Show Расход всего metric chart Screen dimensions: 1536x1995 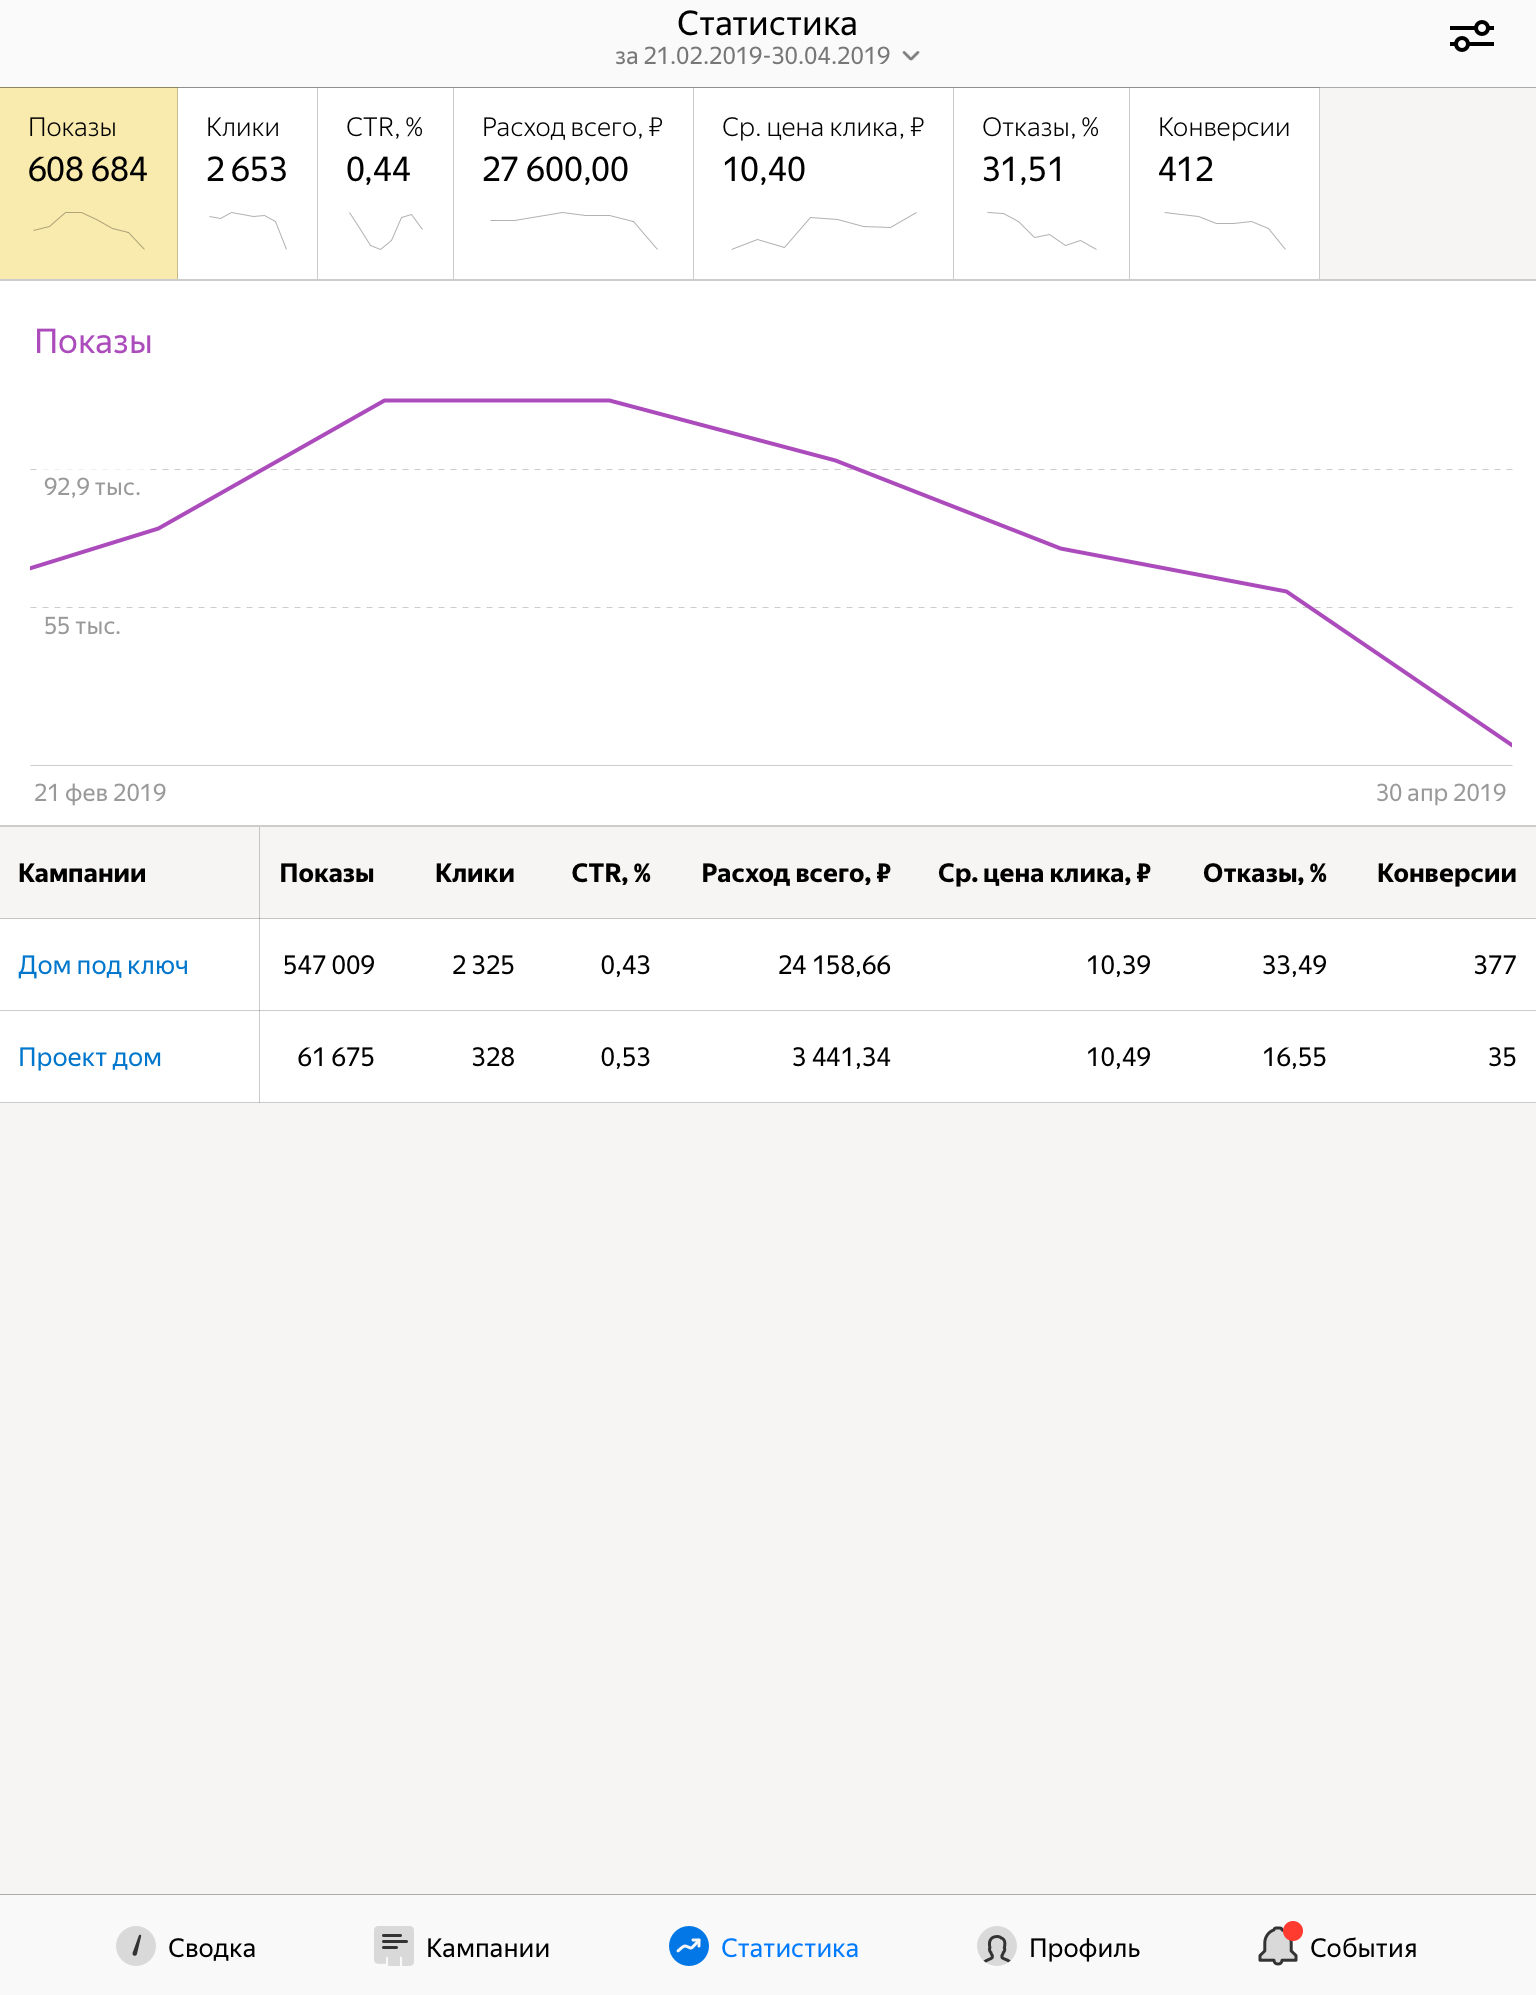click(573, 183)
